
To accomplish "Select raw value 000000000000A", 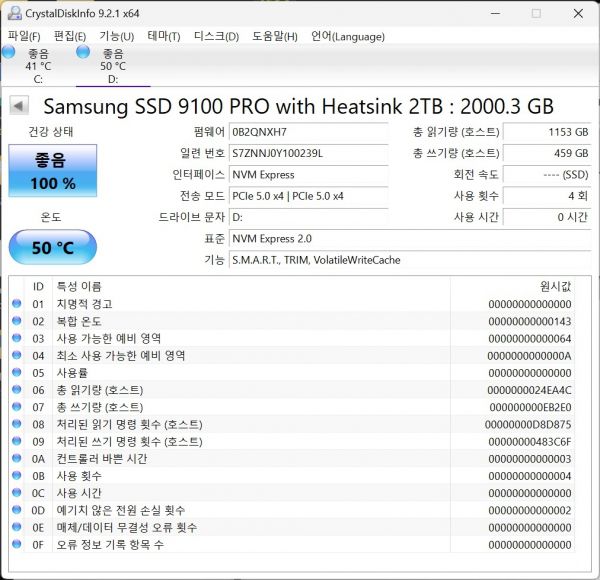I will 529,356.
